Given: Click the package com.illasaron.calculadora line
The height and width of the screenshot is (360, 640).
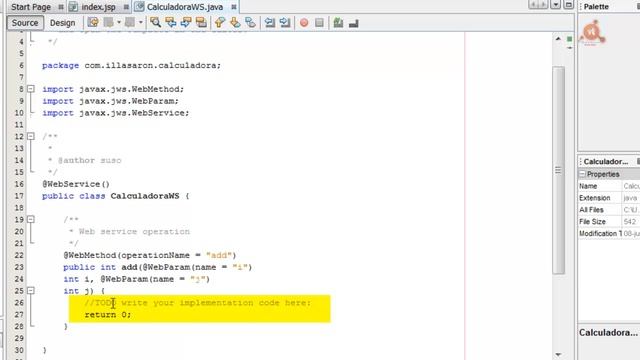Looking at the screenshot, I should tap(131, 65).
